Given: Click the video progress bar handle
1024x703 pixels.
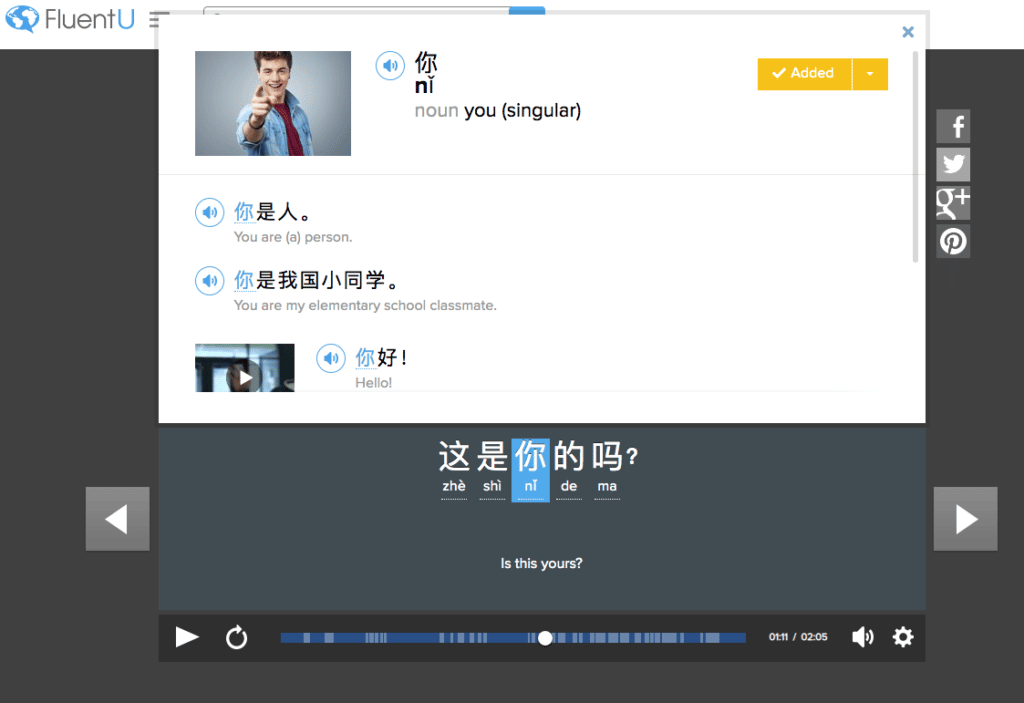Looking at the screenshot, I should pos(545,638).
